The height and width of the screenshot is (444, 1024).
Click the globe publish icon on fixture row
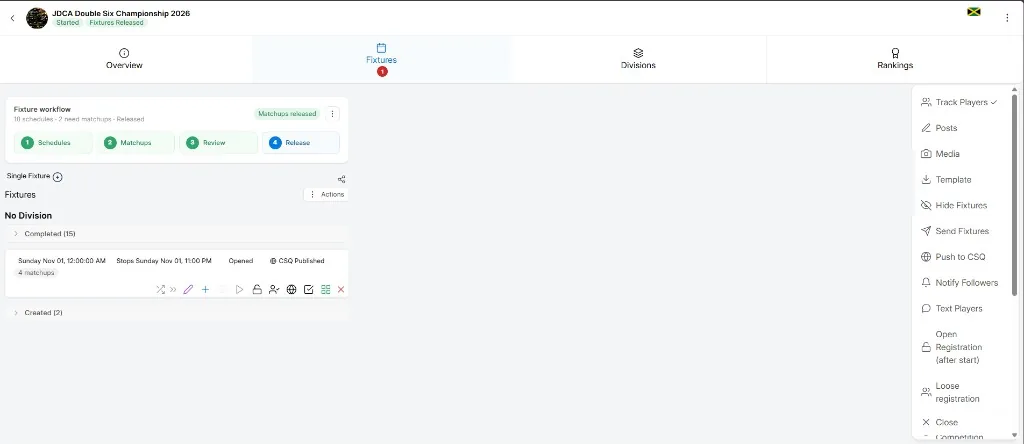click(x=291, y=289)
